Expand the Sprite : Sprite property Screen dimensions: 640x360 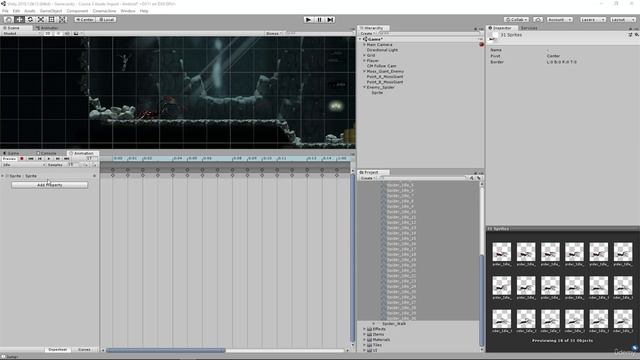(3, 176)
